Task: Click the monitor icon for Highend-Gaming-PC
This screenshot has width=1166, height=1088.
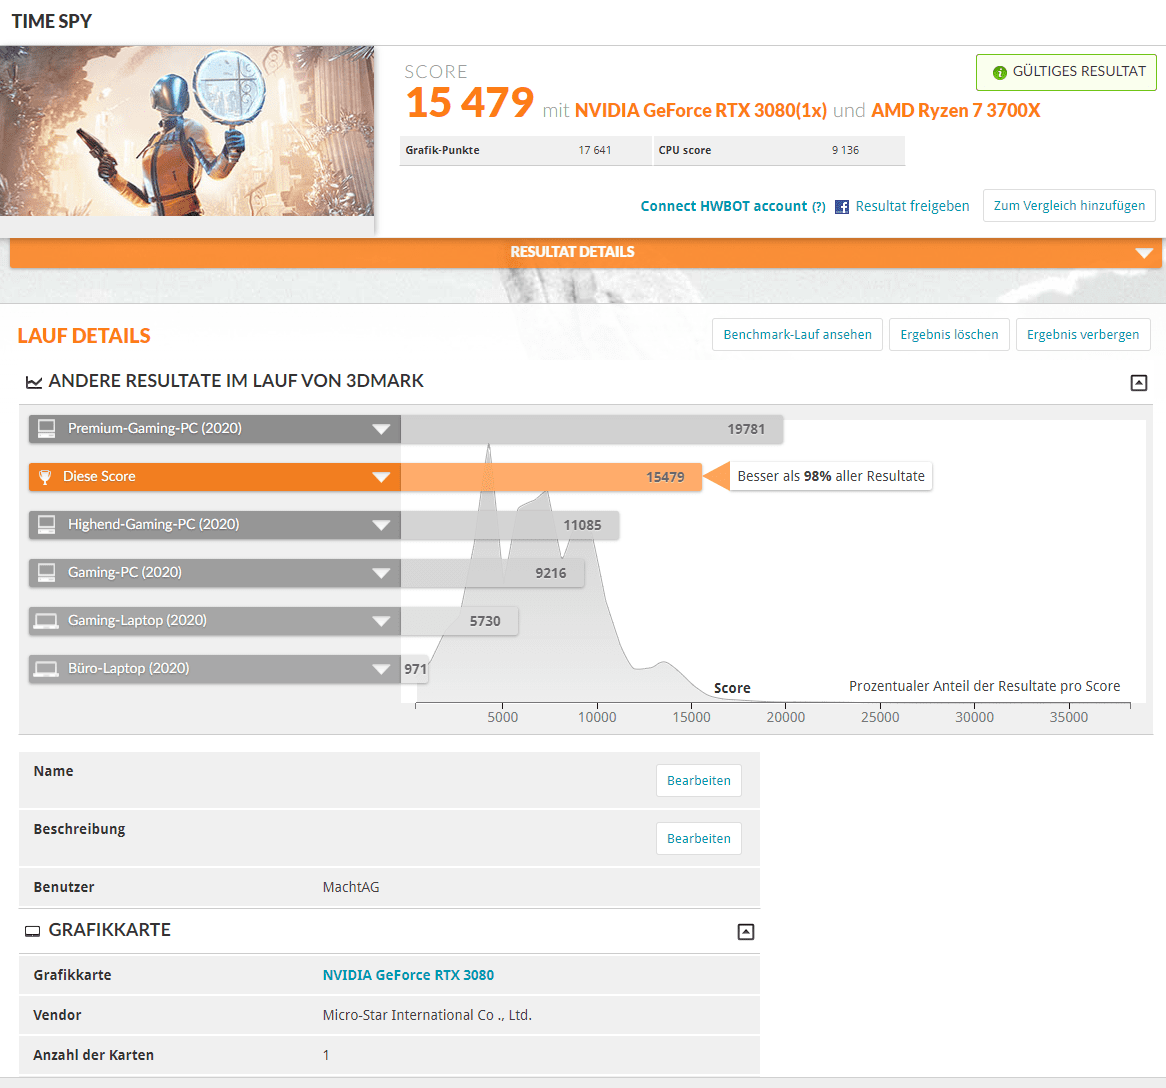Action: click(47, 524)
